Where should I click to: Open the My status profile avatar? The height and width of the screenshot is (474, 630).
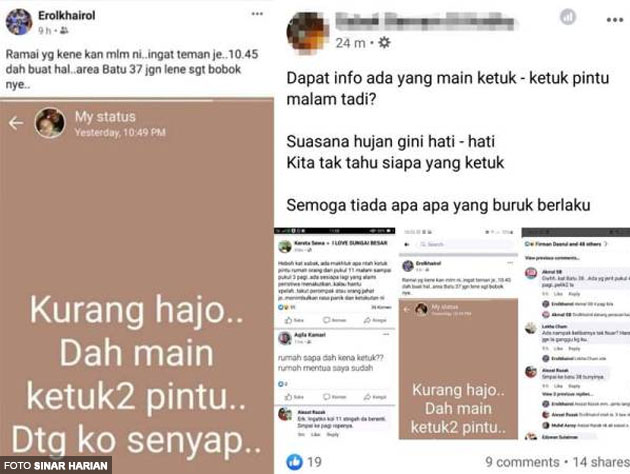tap(50, 123)
